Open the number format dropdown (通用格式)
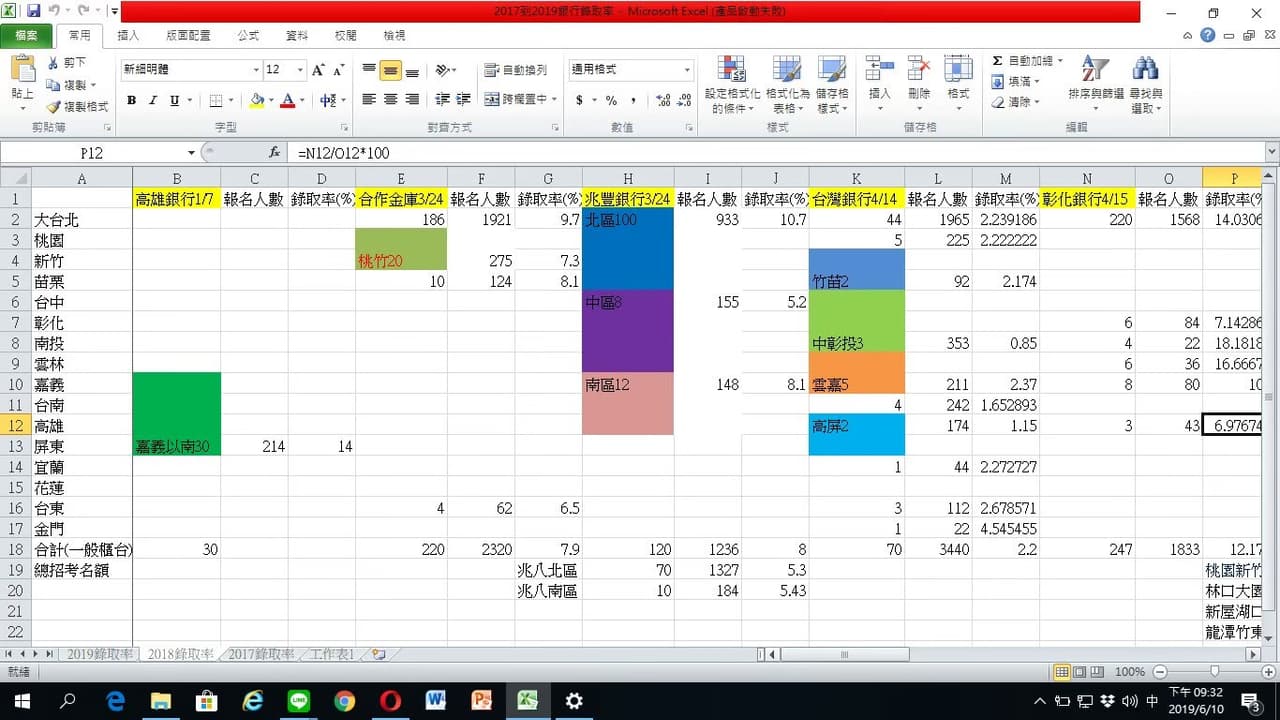This screenshot has width=1280, height=720. (x=687, y=70)
